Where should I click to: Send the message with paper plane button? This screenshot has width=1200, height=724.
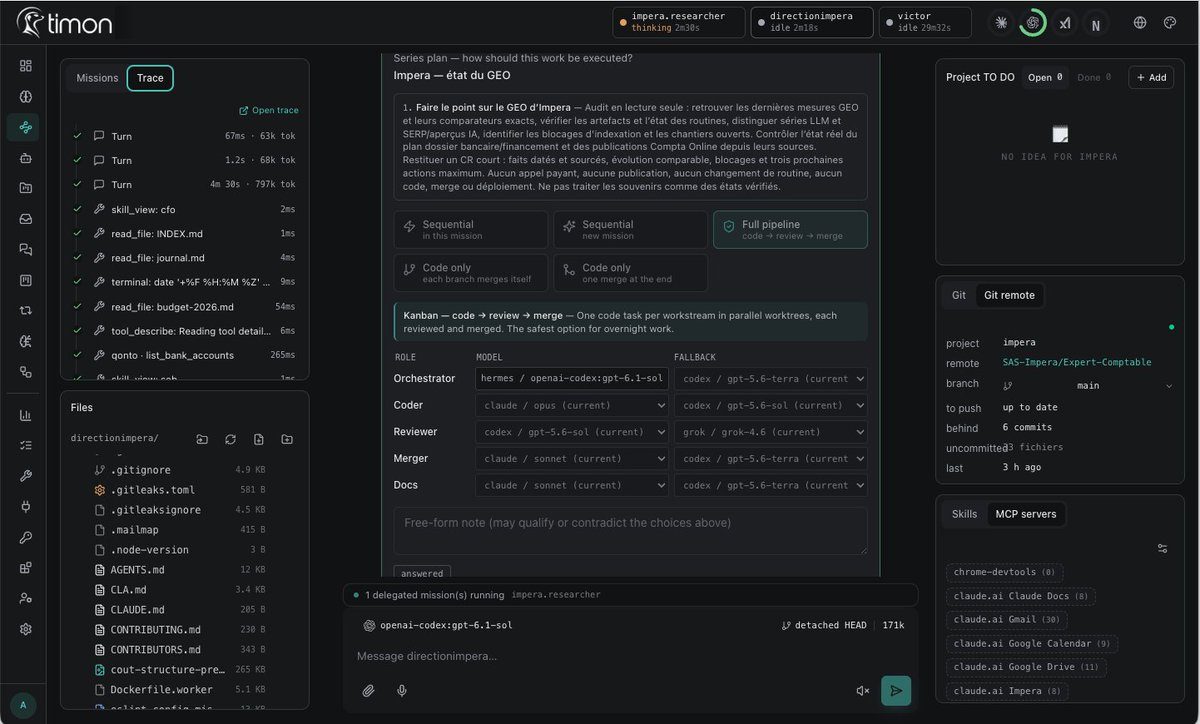[x=896, y=690]
